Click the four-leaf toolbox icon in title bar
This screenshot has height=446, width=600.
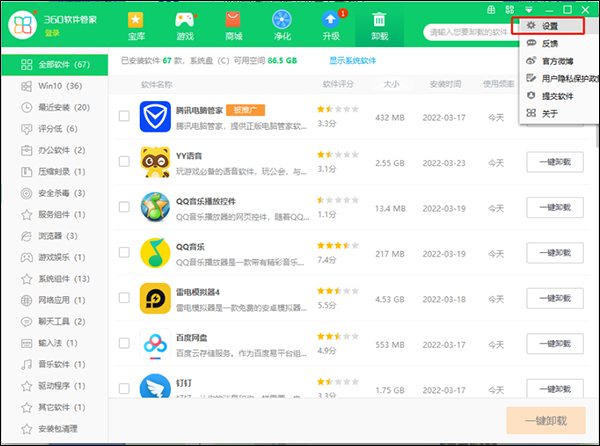pyautogui.click(x=510, y=10)
